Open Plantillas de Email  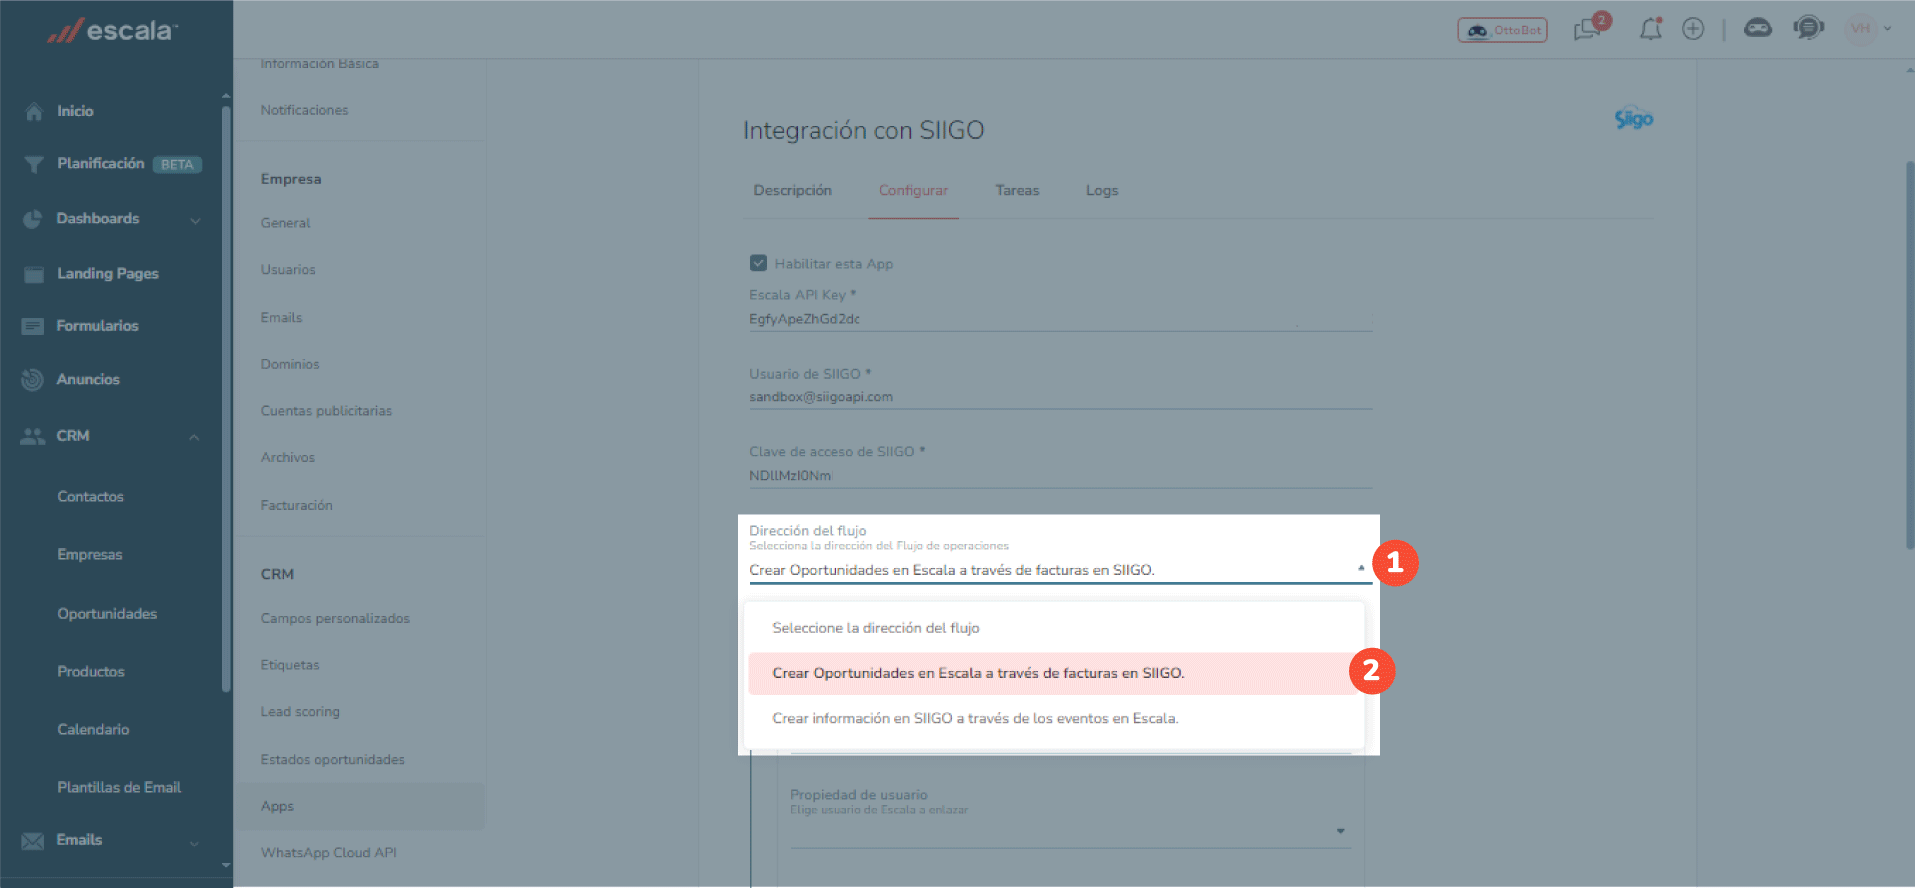[119, 787]
